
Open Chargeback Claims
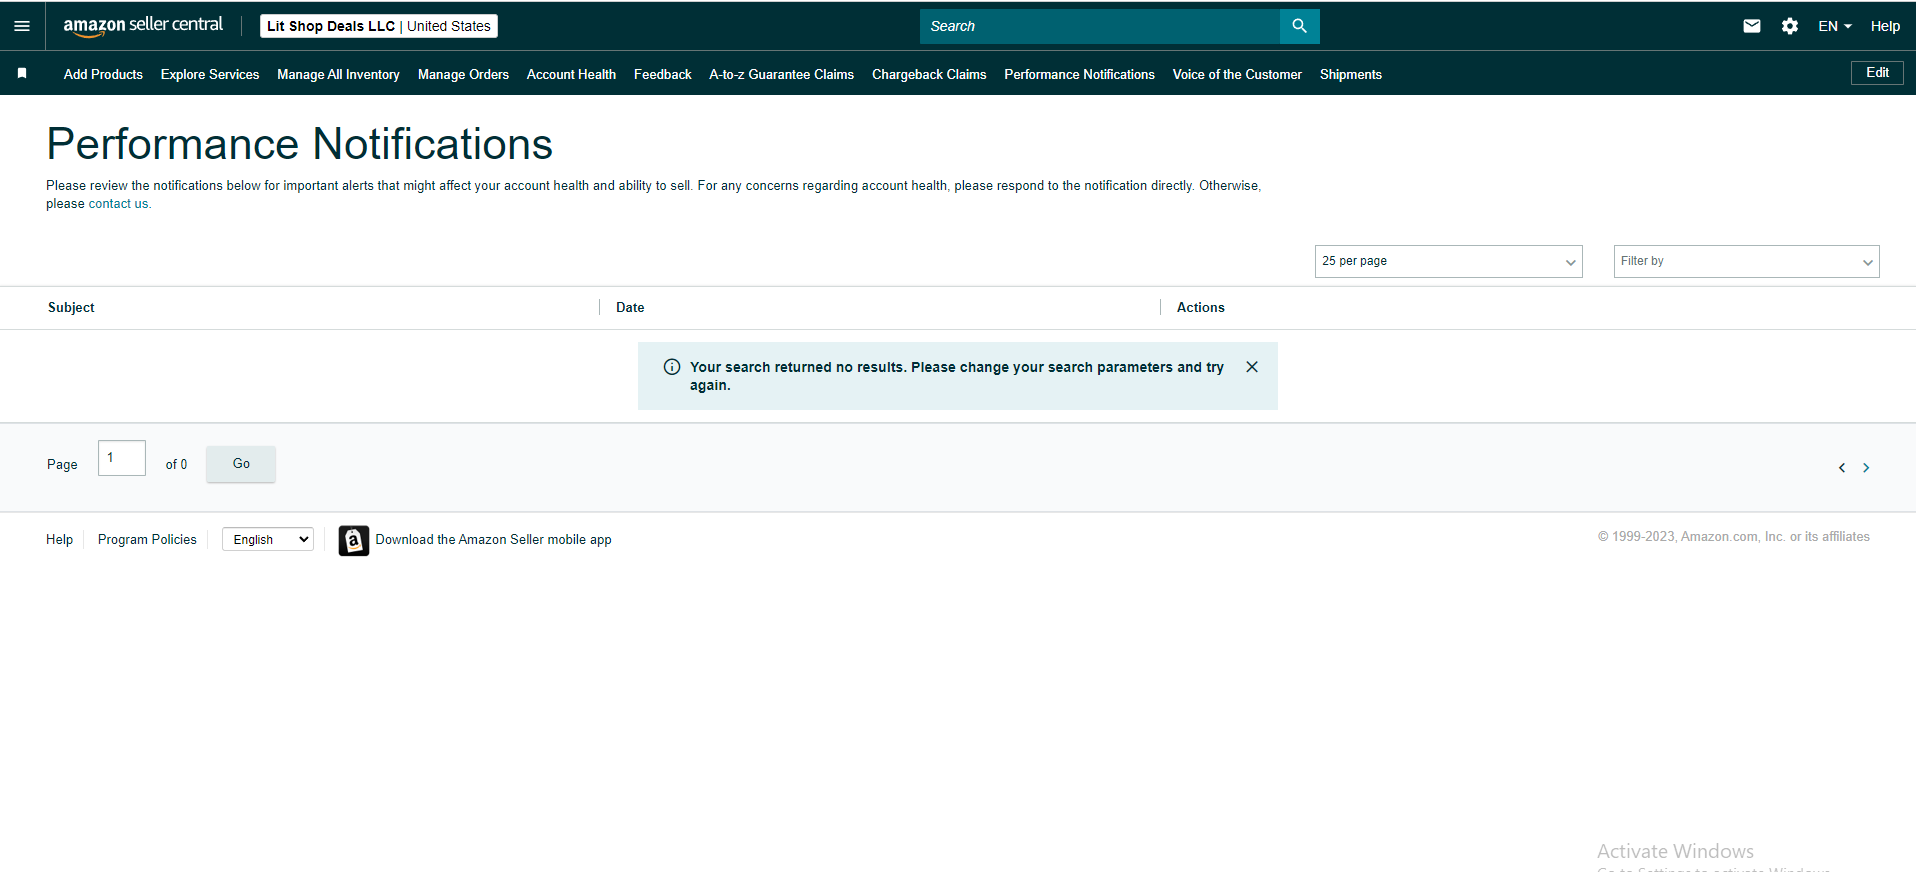click(x=929, y=74)
